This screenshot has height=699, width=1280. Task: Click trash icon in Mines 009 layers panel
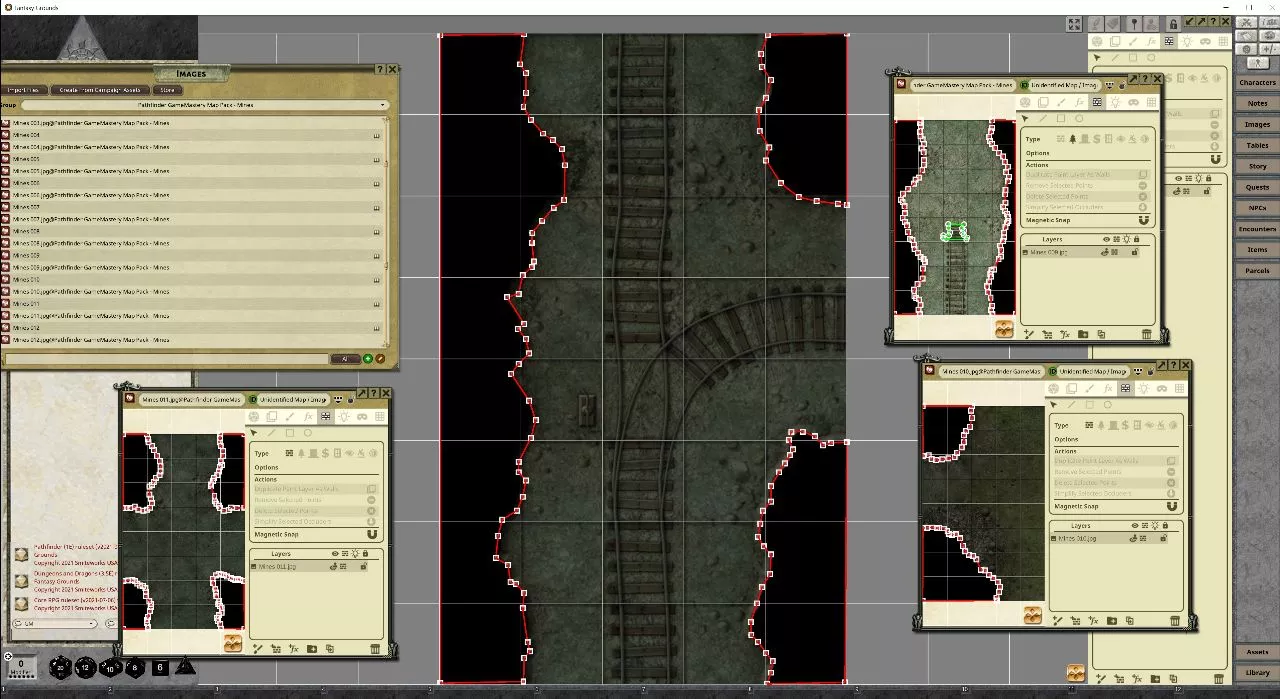click(x=1146, y=333)
